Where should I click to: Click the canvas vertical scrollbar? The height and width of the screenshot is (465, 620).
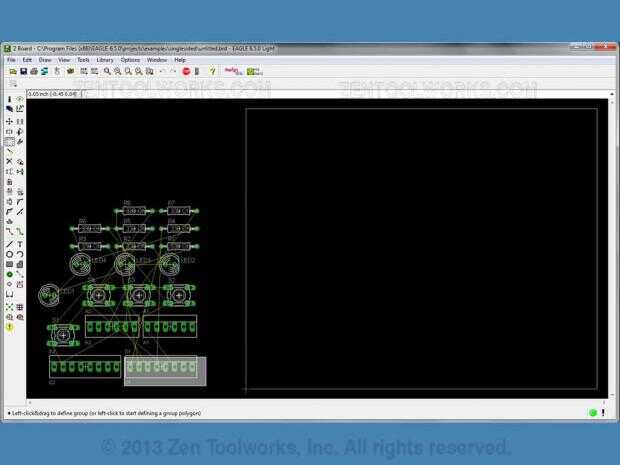tap(612, 245)
